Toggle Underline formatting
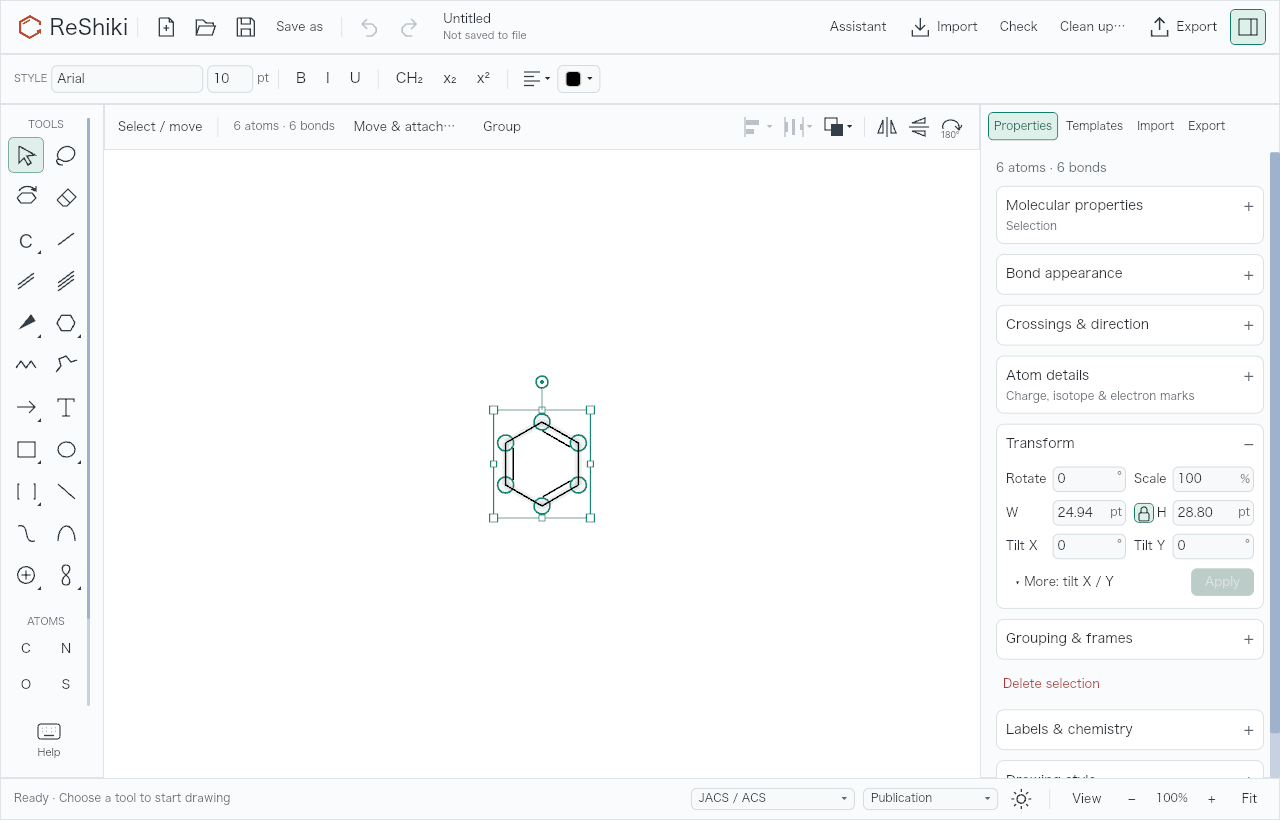The height and width of the screenshot is (820, 1280). [x=355, y=78]
